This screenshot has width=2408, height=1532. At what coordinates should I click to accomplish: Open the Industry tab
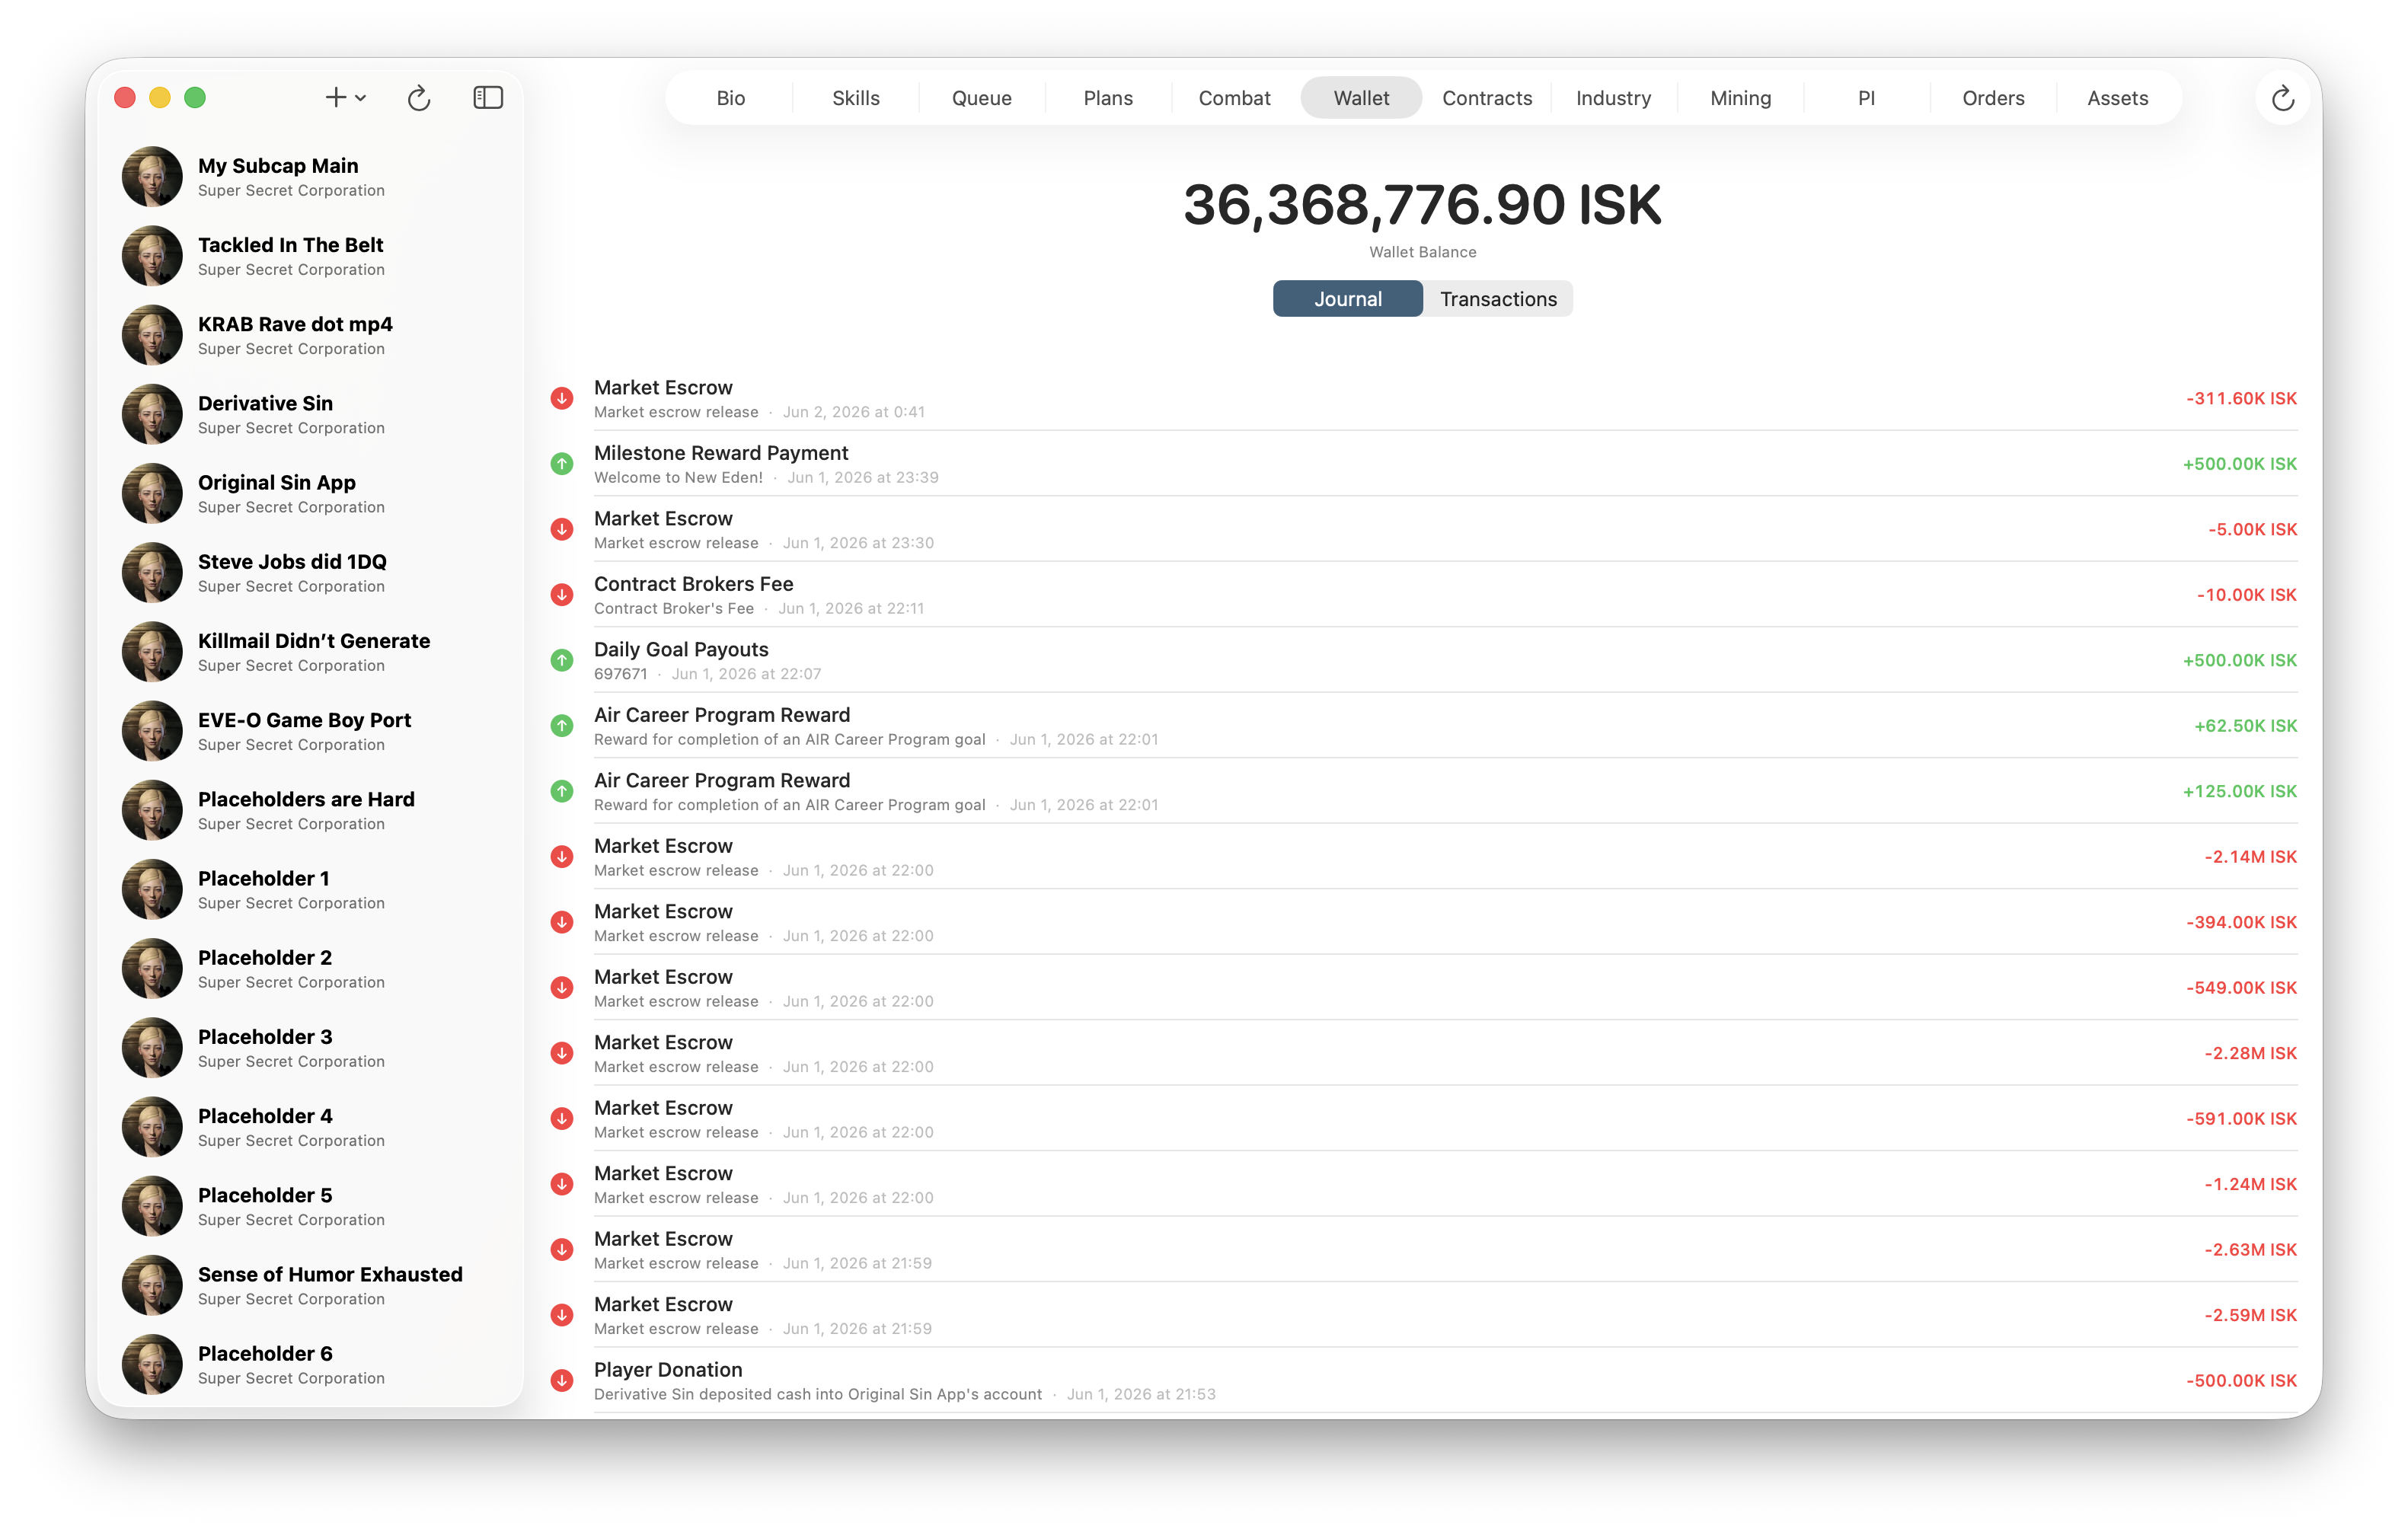(1614, 98)
